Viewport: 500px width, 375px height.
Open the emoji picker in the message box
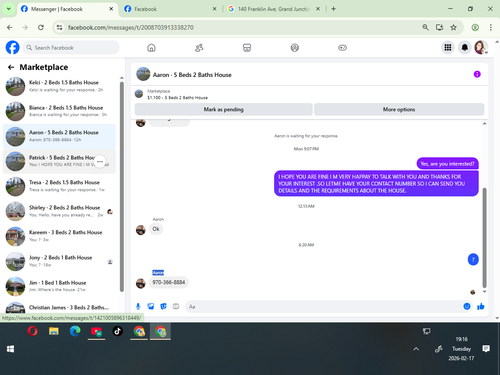coord(467,306)
